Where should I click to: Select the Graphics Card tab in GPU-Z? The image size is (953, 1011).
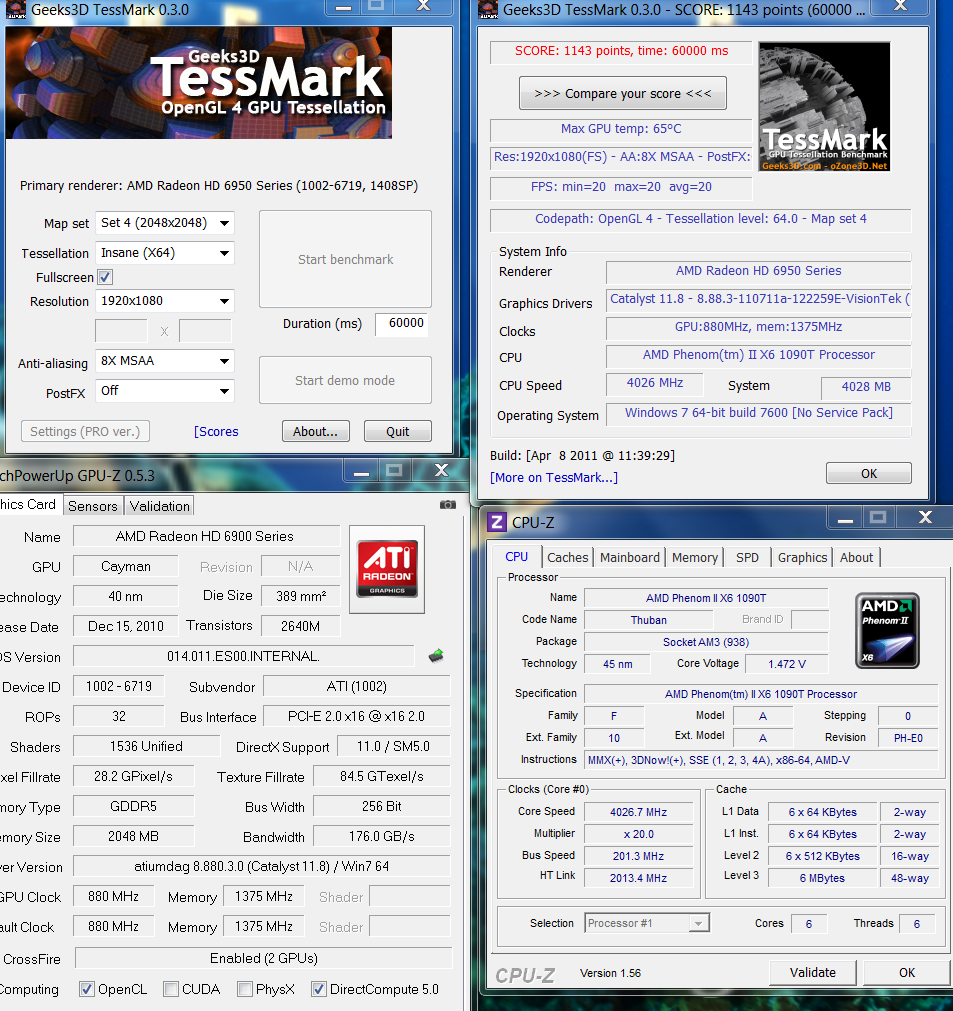(x=29, y=504)
